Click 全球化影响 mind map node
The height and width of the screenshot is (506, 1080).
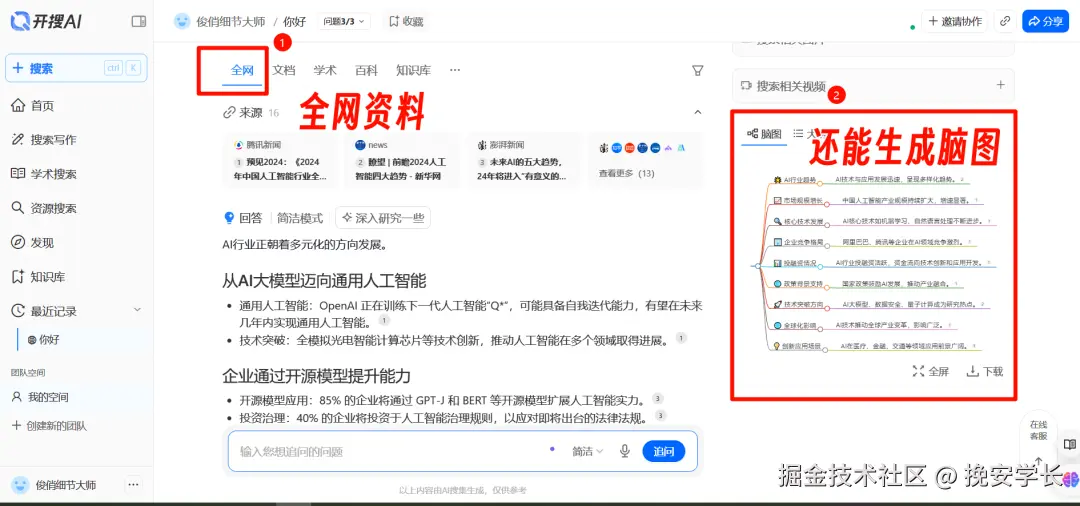click(795, 326)
